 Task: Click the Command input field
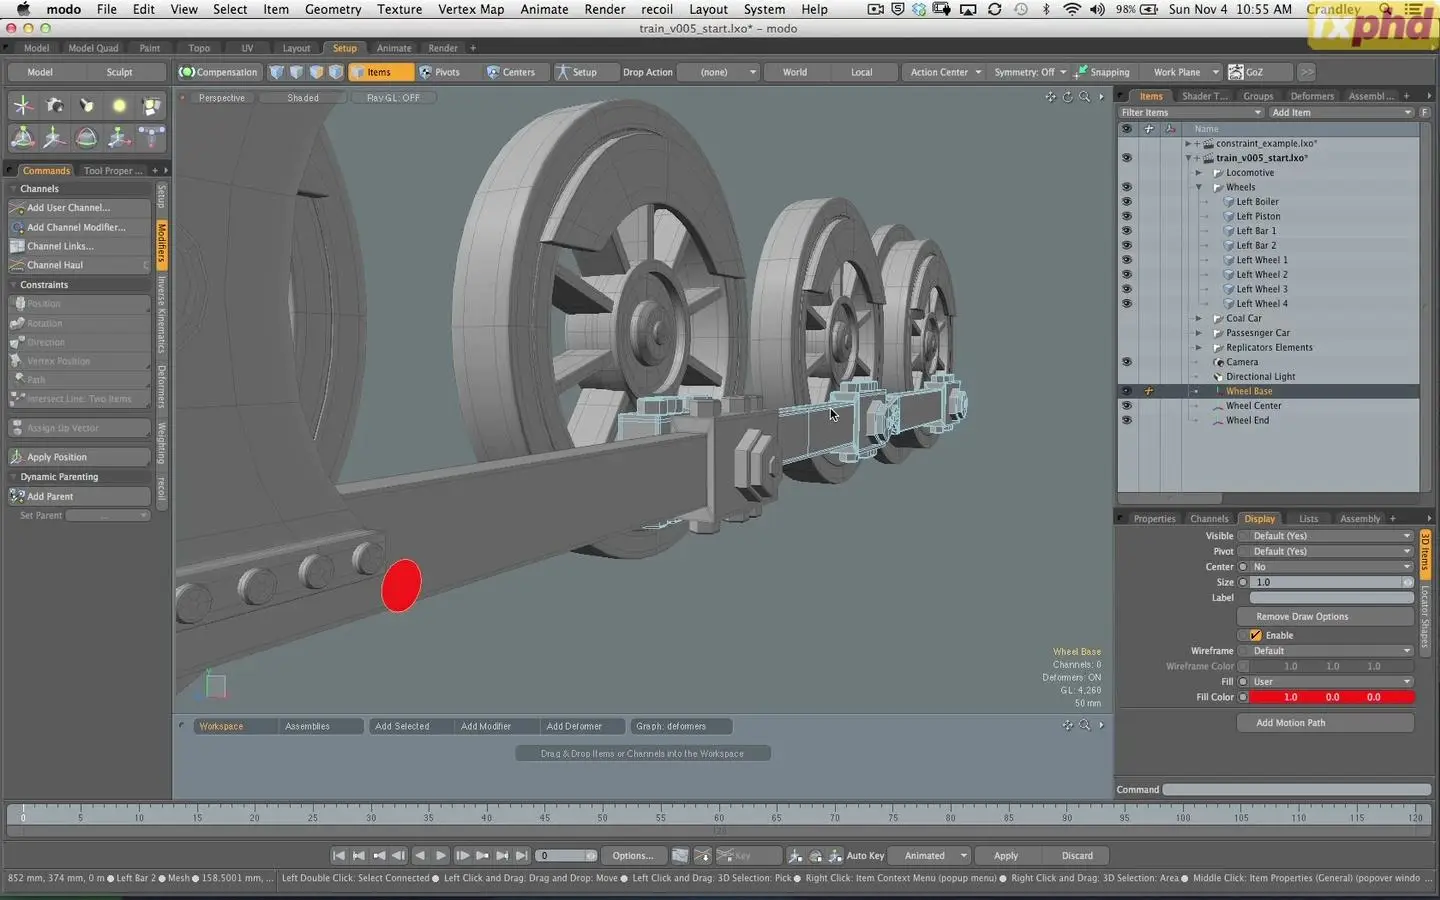coord(1297,789)
